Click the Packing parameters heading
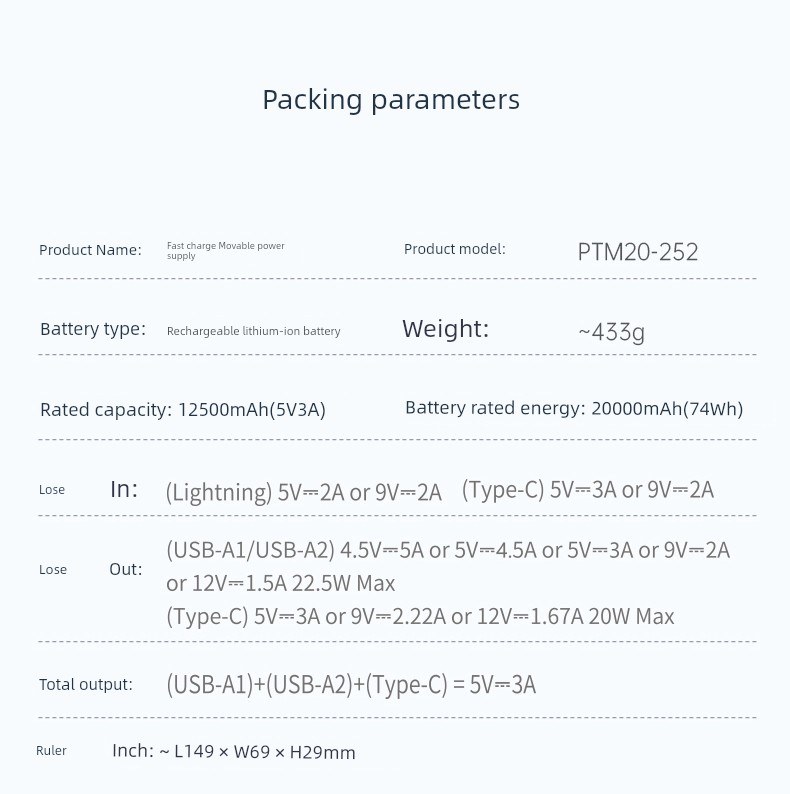790x794 pixels. coord(391,100)
